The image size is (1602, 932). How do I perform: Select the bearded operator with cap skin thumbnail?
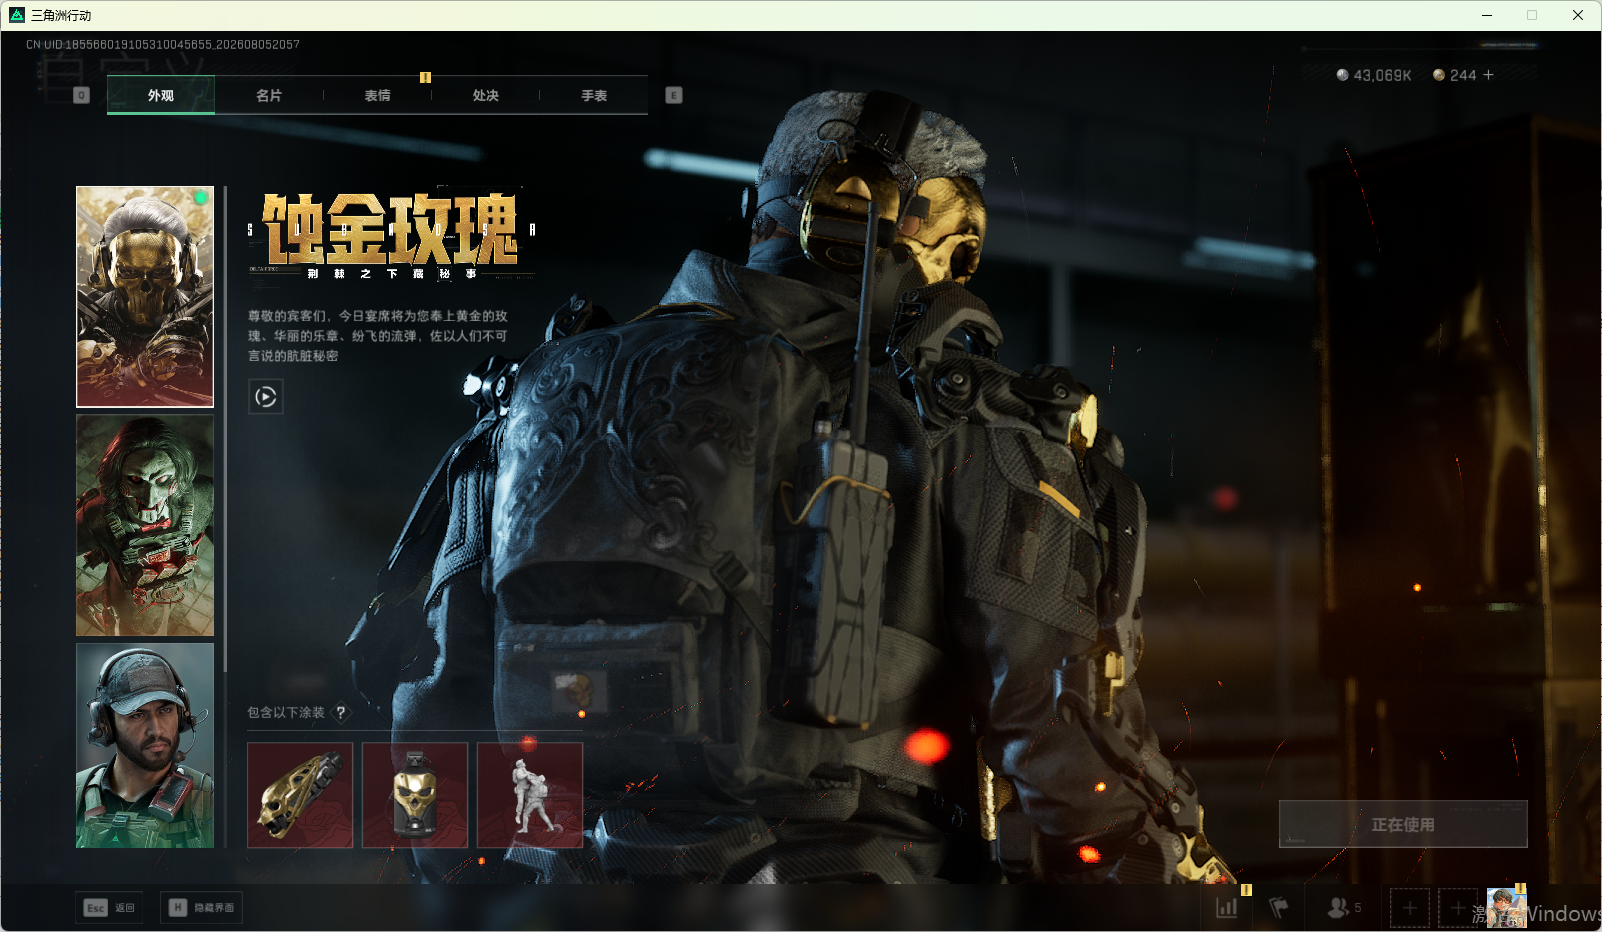(x=145, y=746)
